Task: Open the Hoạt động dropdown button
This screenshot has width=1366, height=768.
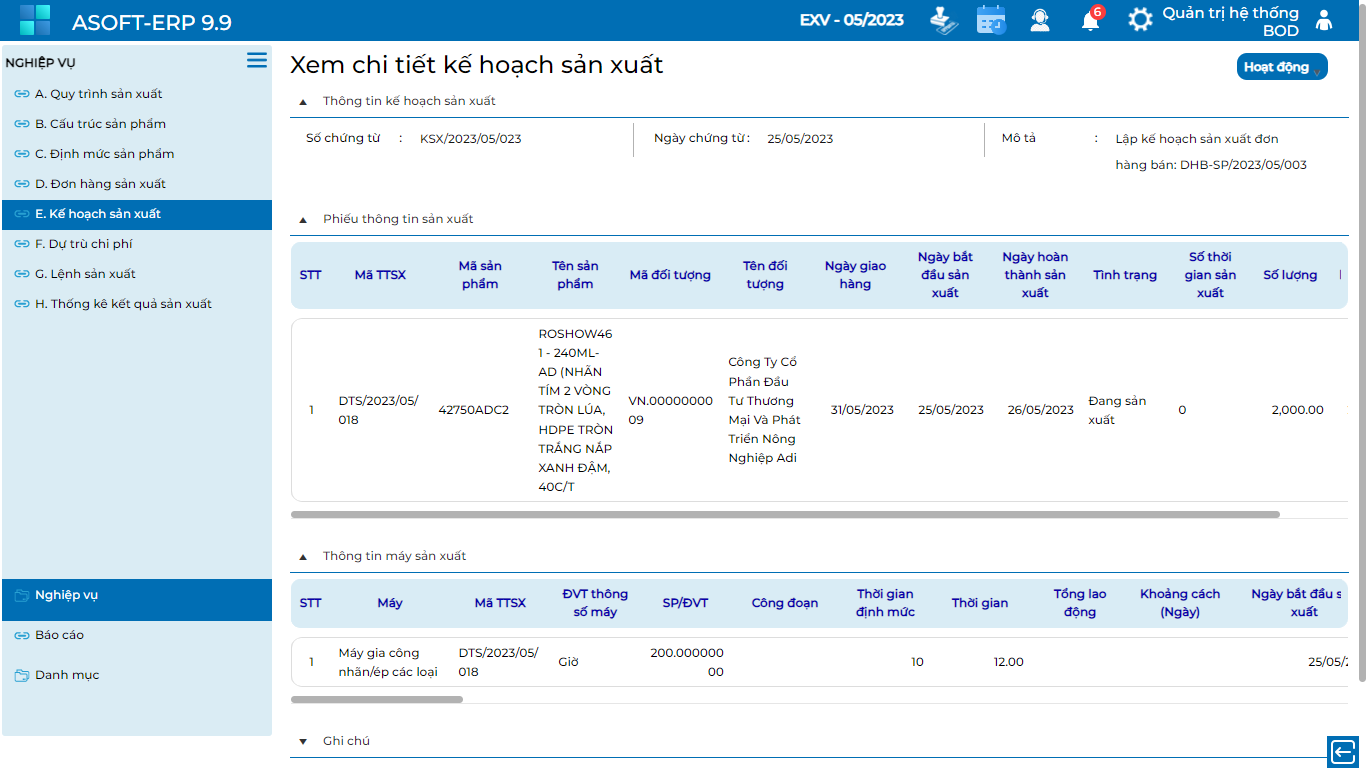Action: coord(1282,67)
